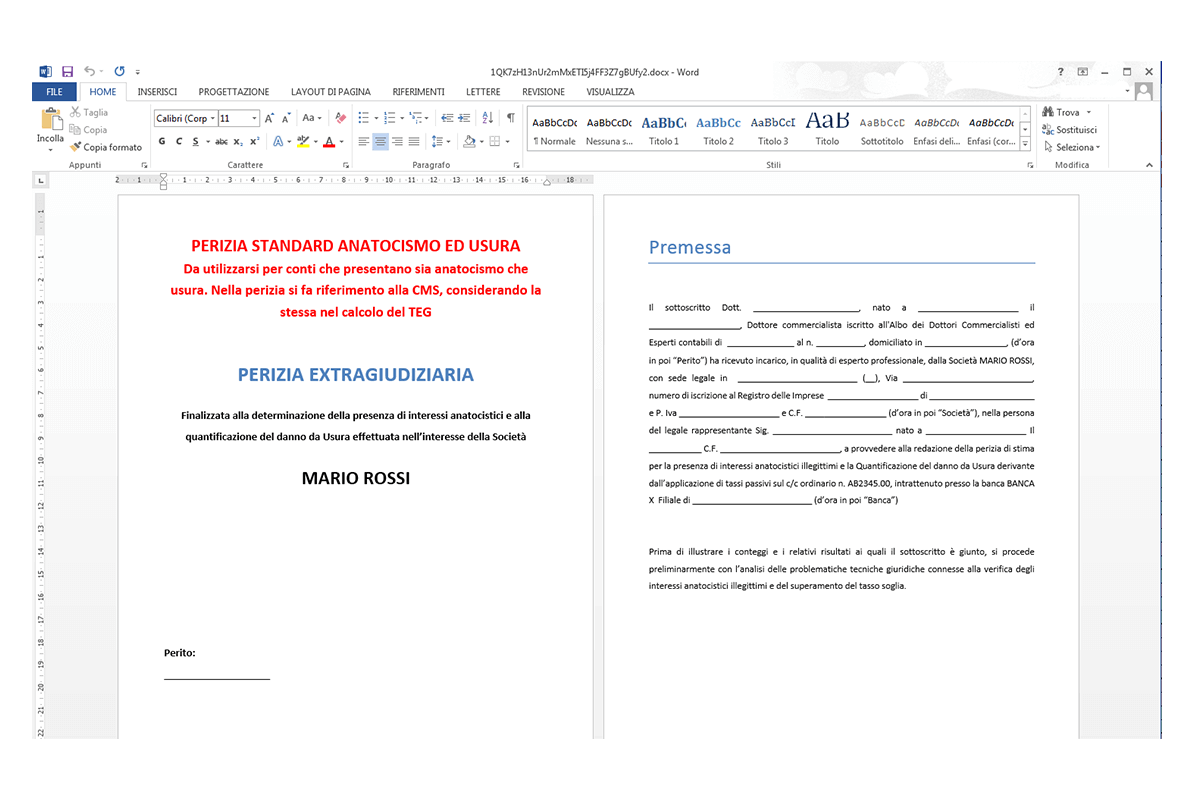Image resolution: width=1193 pixels, height=800 pixels.
Task: Decrease font size with the shrink font icon
Action: point(286,118)
